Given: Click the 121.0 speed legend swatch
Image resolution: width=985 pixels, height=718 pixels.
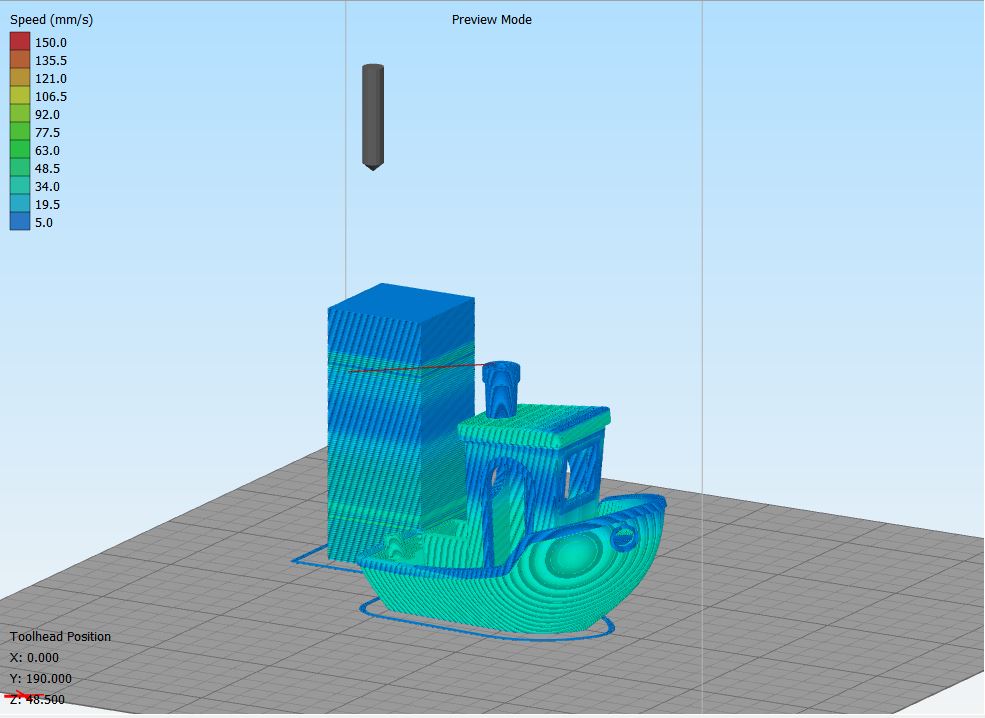Looking at the screenshot, I should point(19,78).
